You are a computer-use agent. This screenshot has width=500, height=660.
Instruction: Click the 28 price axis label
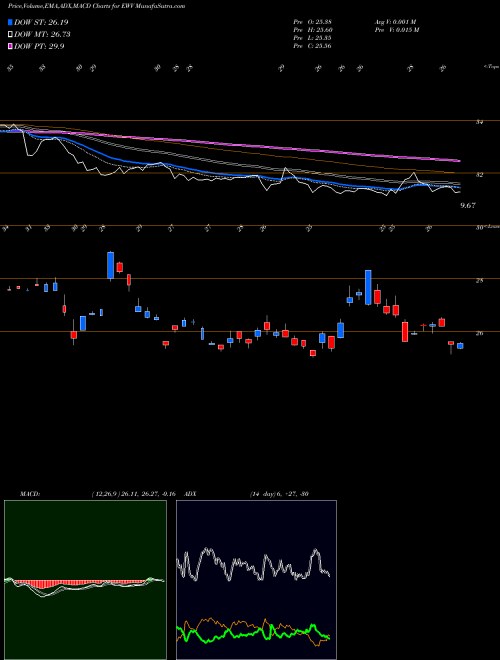(479, 280)
